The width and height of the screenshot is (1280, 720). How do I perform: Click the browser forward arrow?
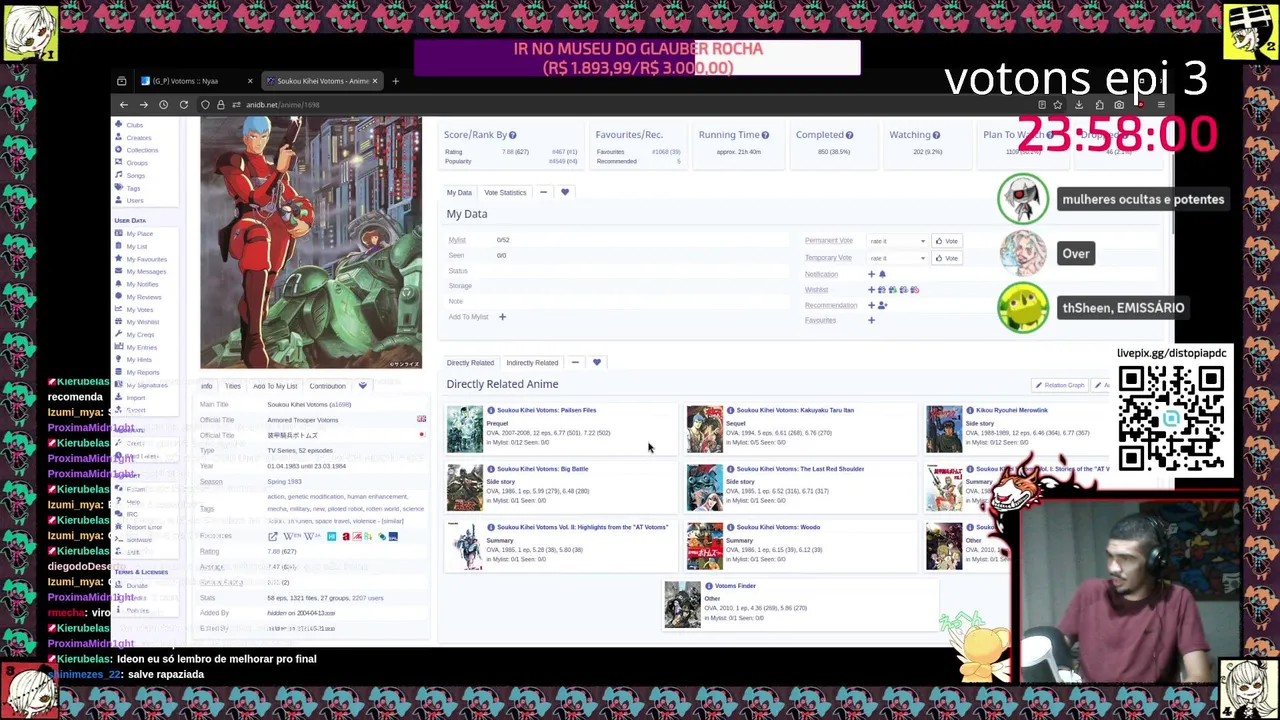point(144,105)
